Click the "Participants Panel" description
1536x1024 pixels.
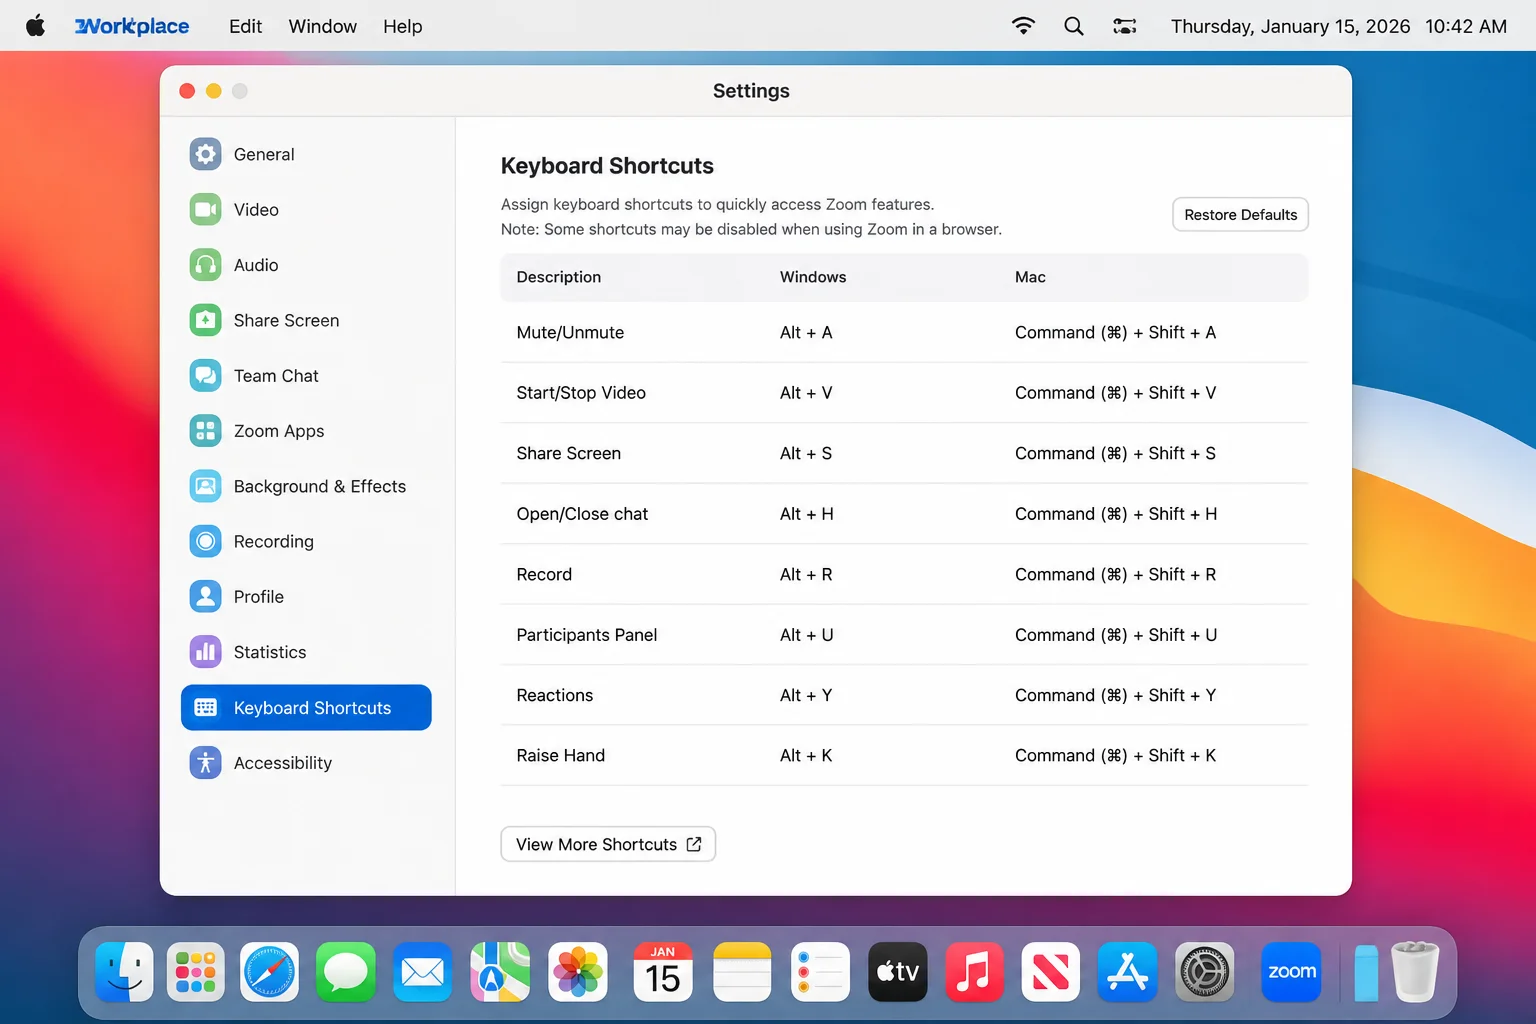(x=586, y=635)
